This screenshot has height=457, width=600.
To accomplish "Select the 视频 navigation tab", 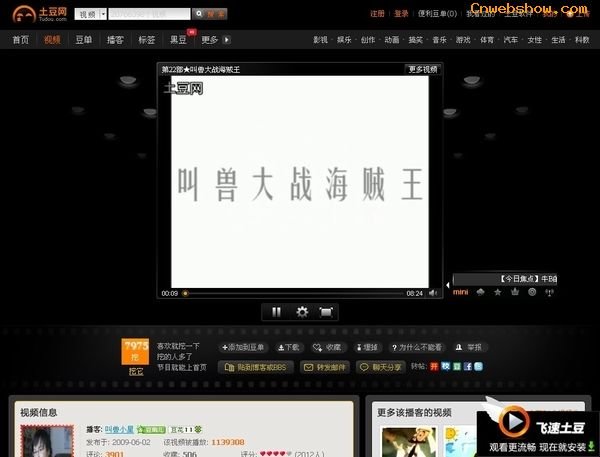I will pos(52,39).
